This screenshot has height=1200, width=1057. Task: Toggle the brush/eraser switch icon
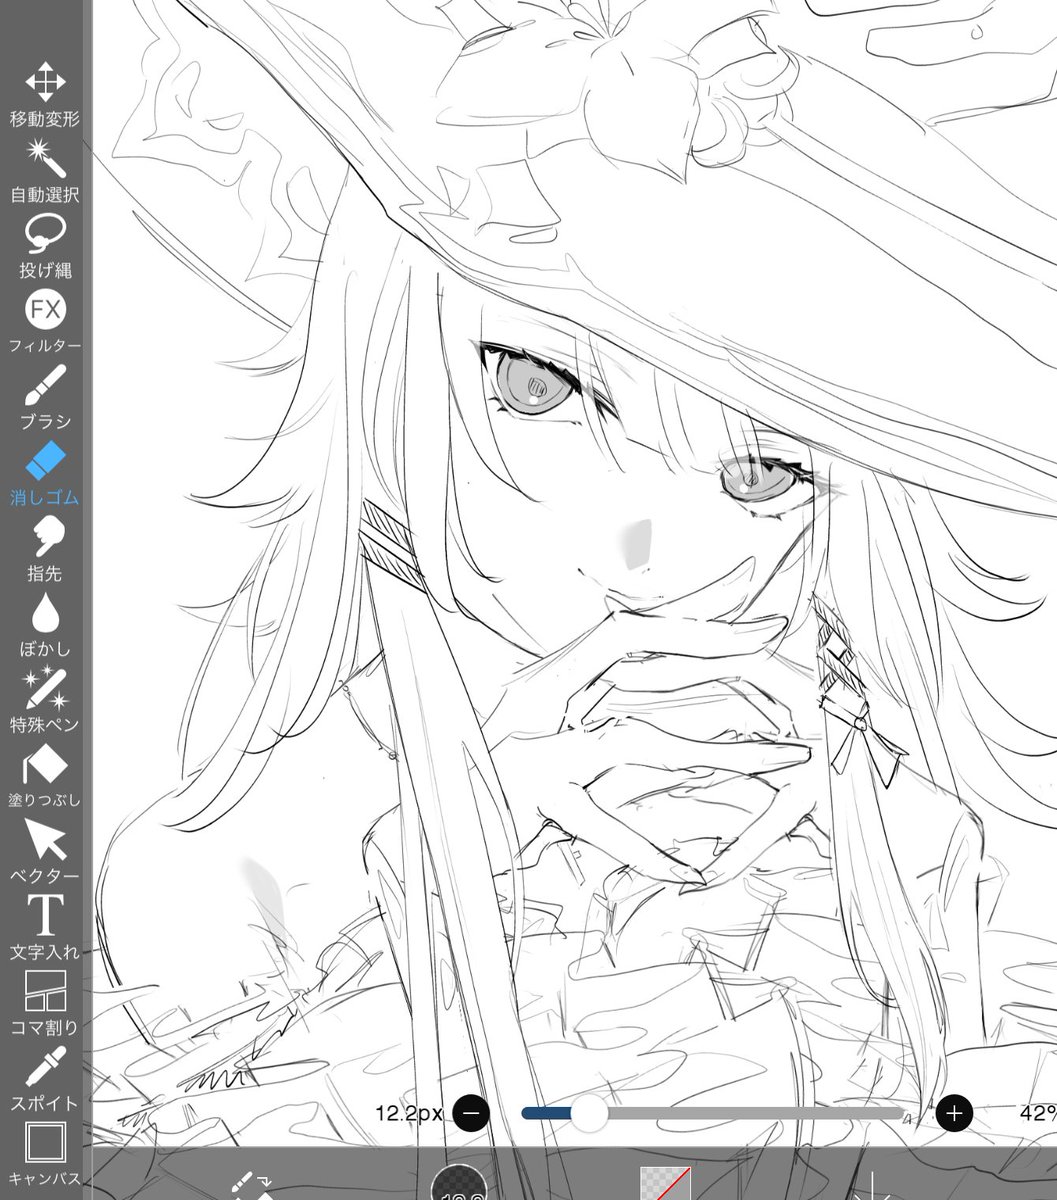[251, 1184]
